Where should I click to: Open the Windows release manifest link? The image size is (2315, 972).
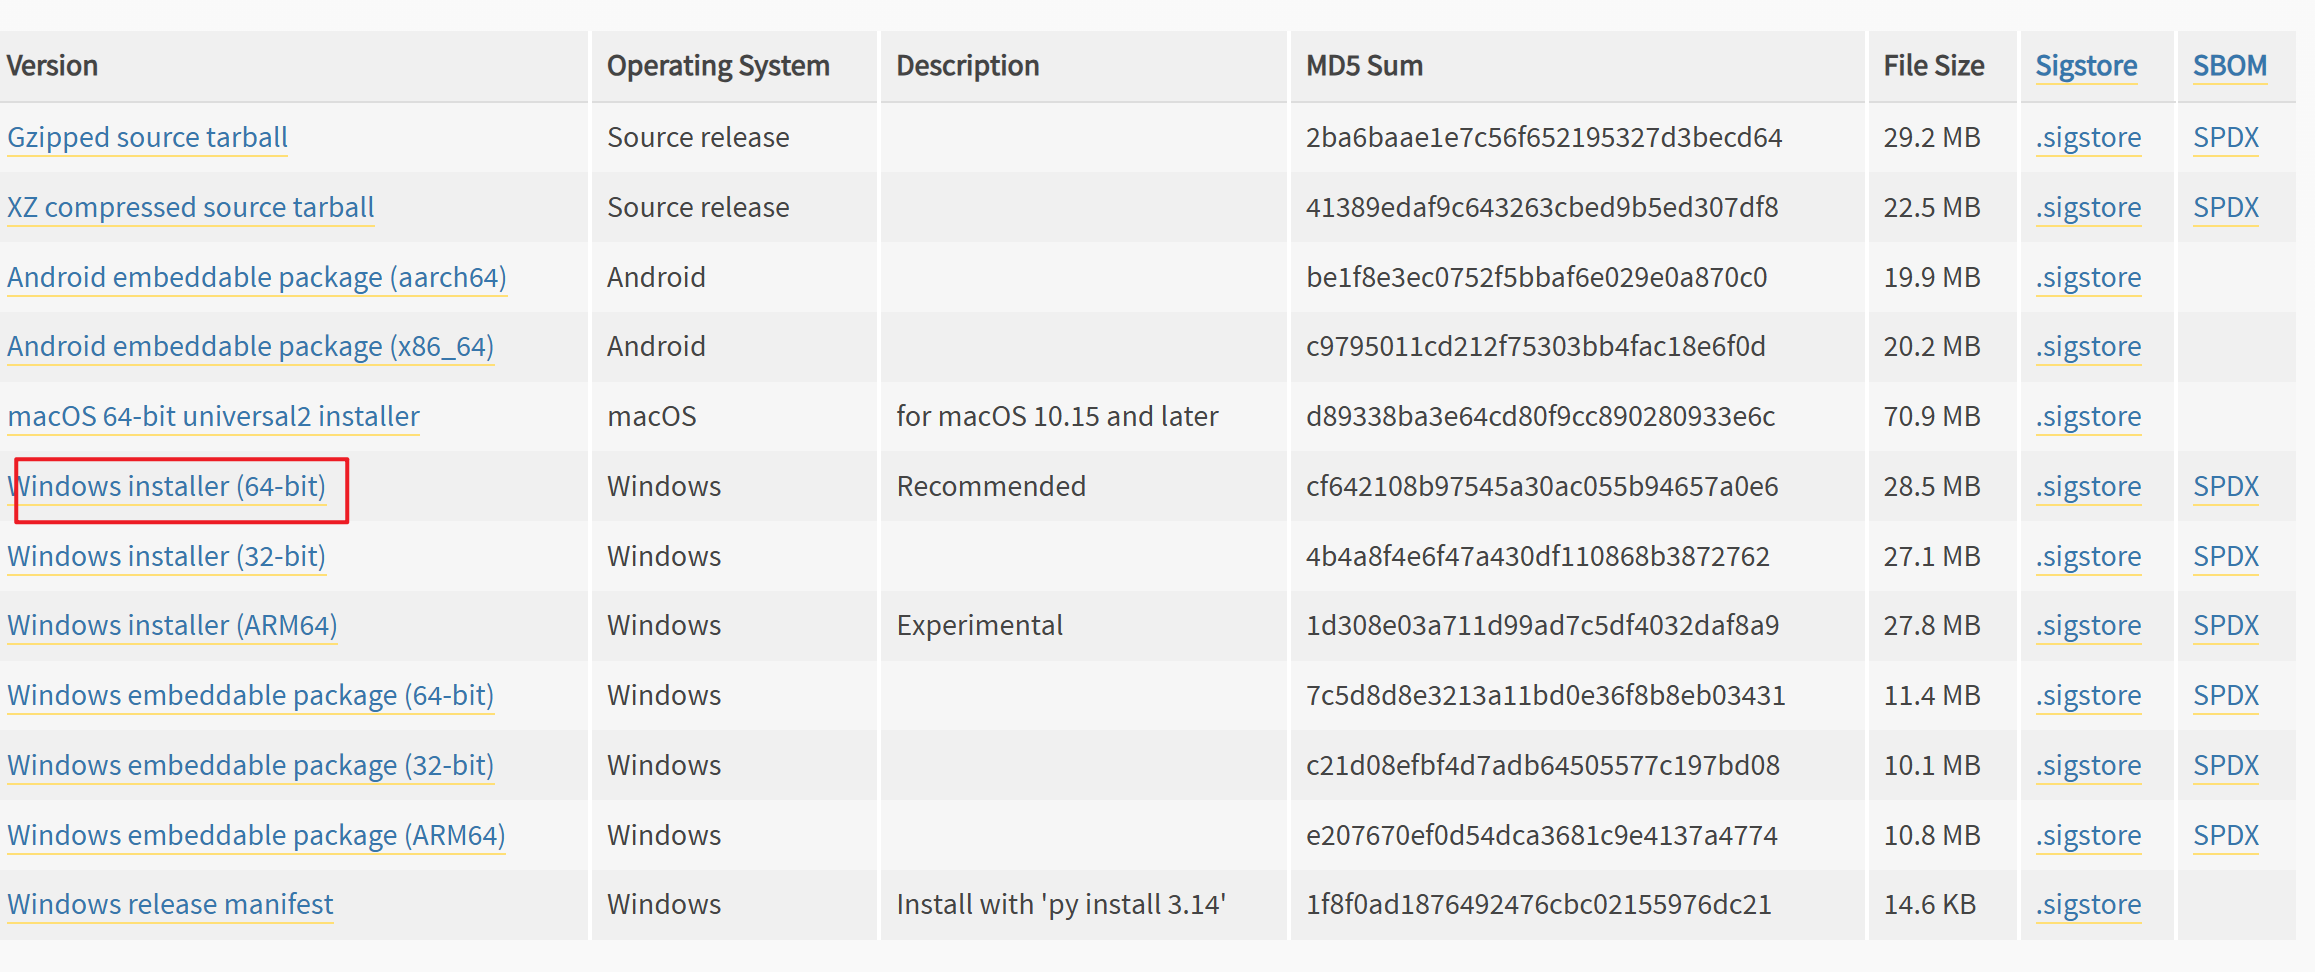(170, 904)
